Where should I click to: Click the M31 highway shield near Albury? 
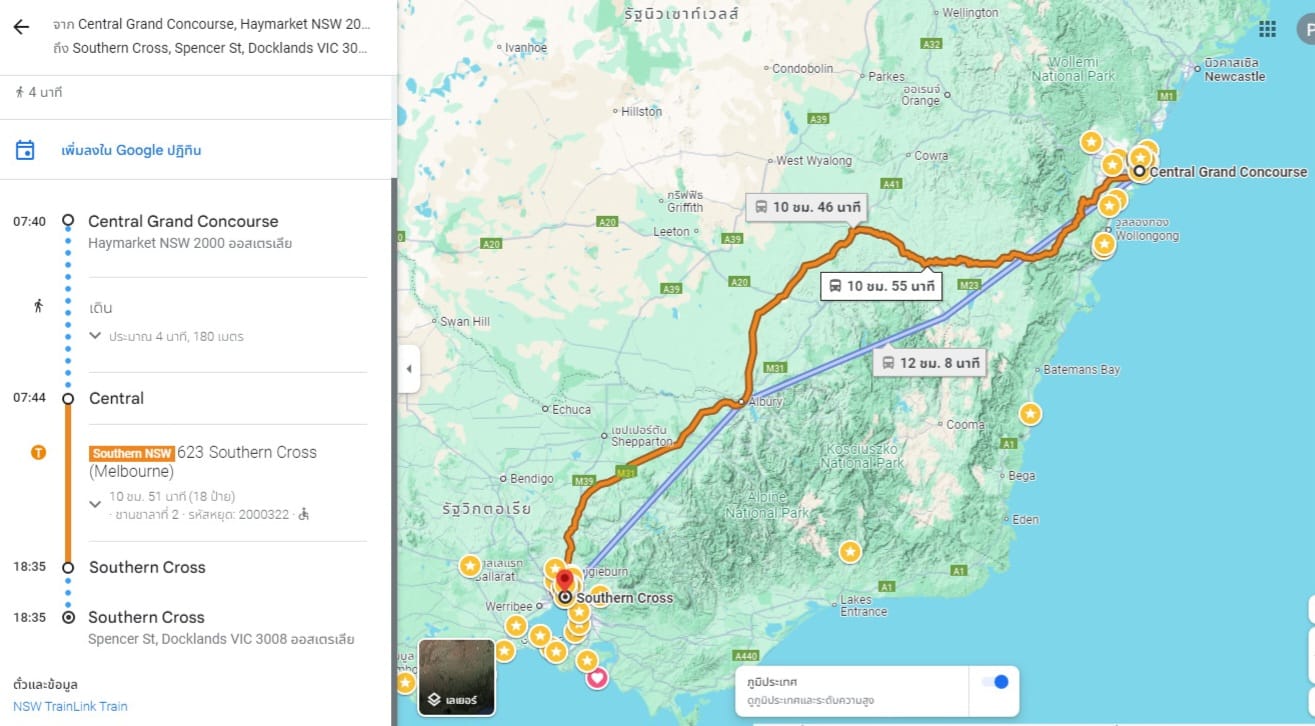pyautogui.click(x=775, y=369)
